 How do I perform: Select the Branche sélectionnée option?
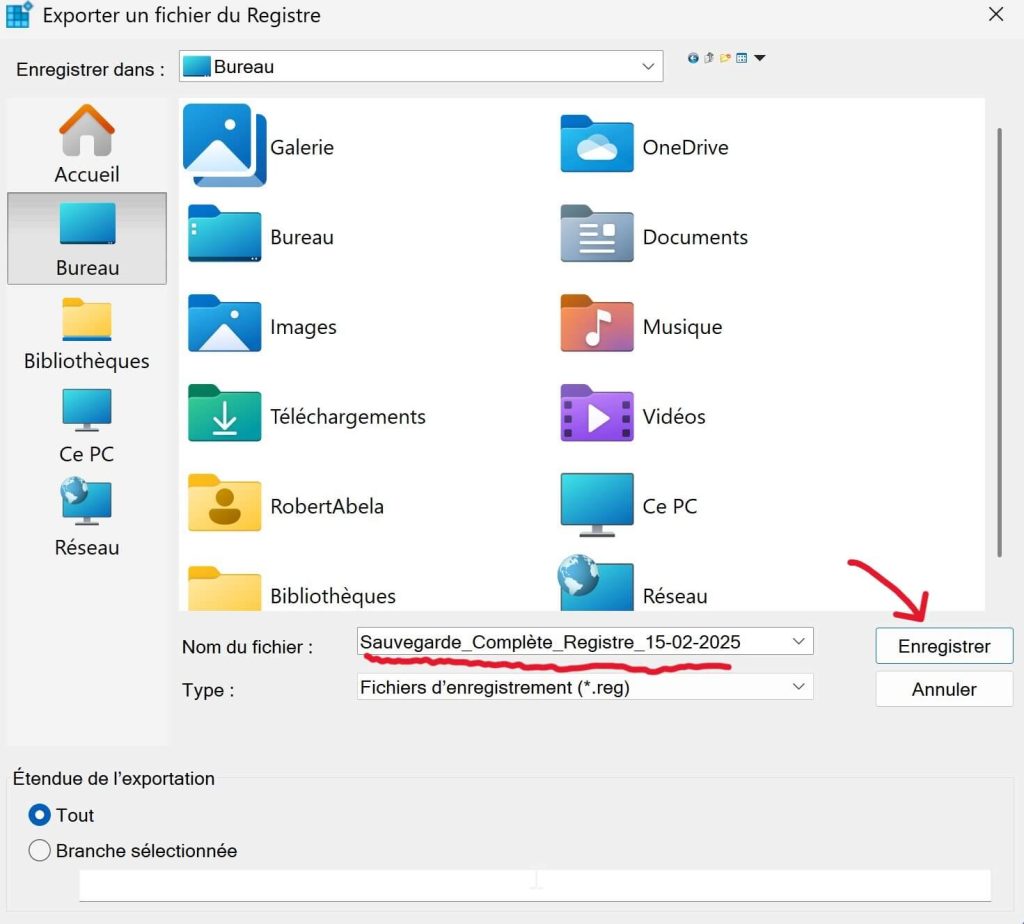point(38,851)
